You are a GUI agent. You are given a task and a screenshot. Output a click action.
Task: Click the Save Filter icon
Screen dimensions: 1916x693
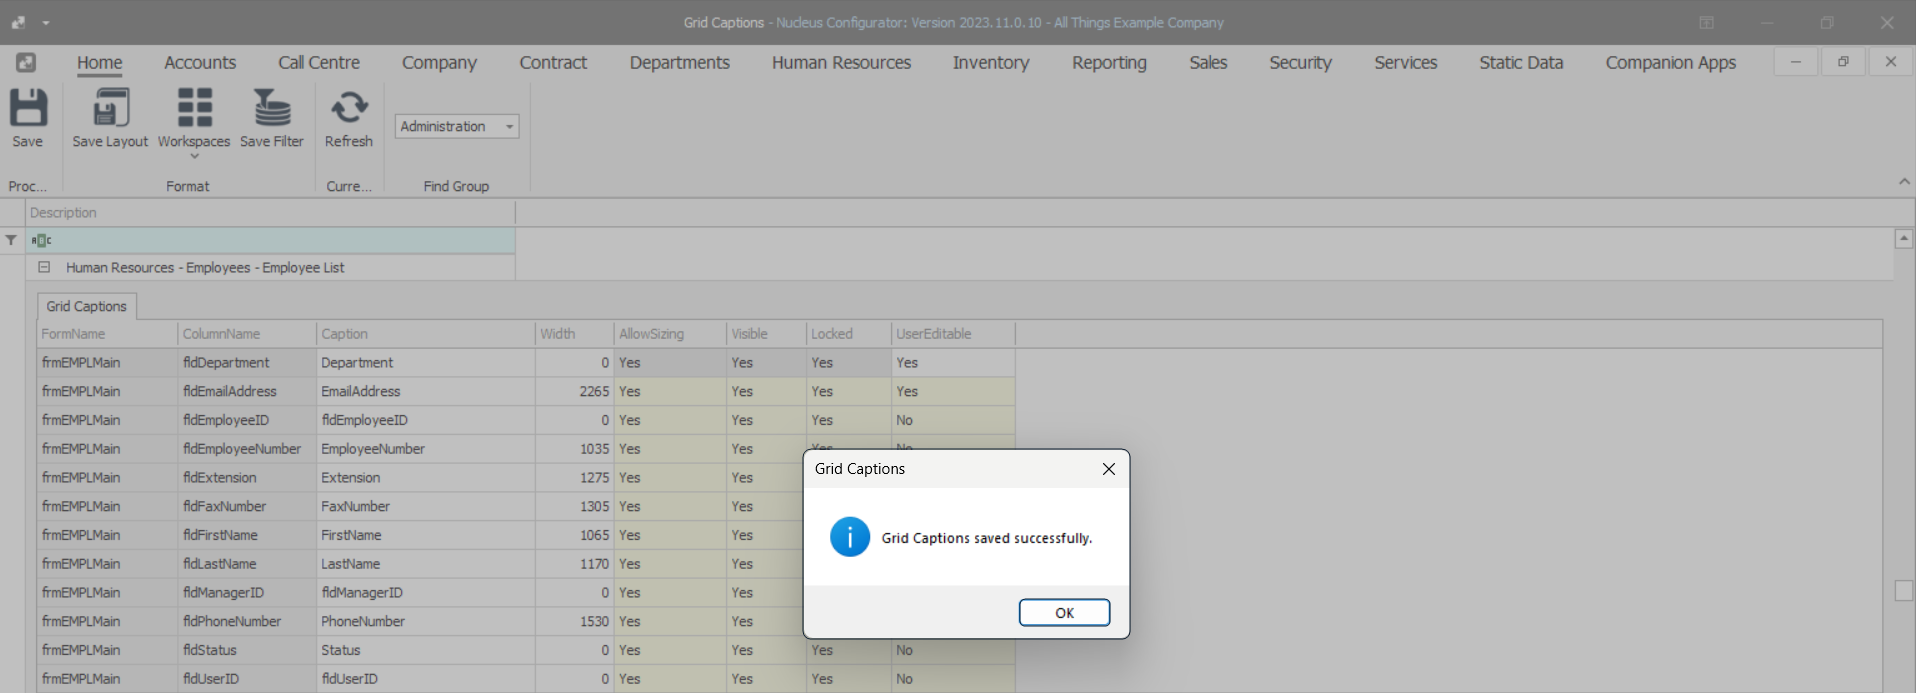271,108
